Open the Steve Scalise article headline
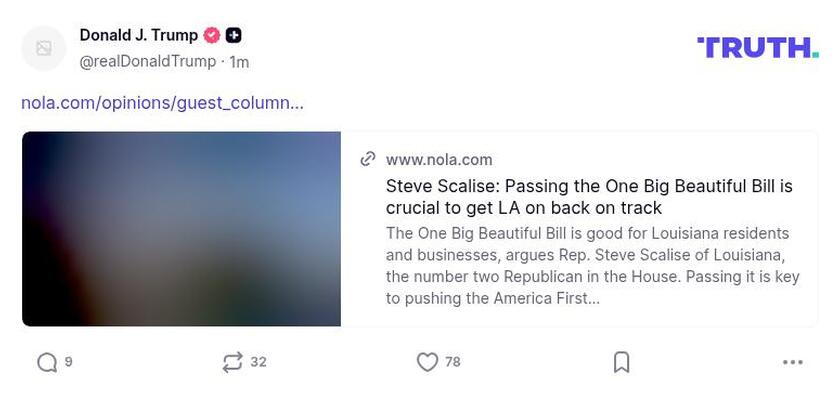This screenshot has height=406, width=840. coord(588,197)
